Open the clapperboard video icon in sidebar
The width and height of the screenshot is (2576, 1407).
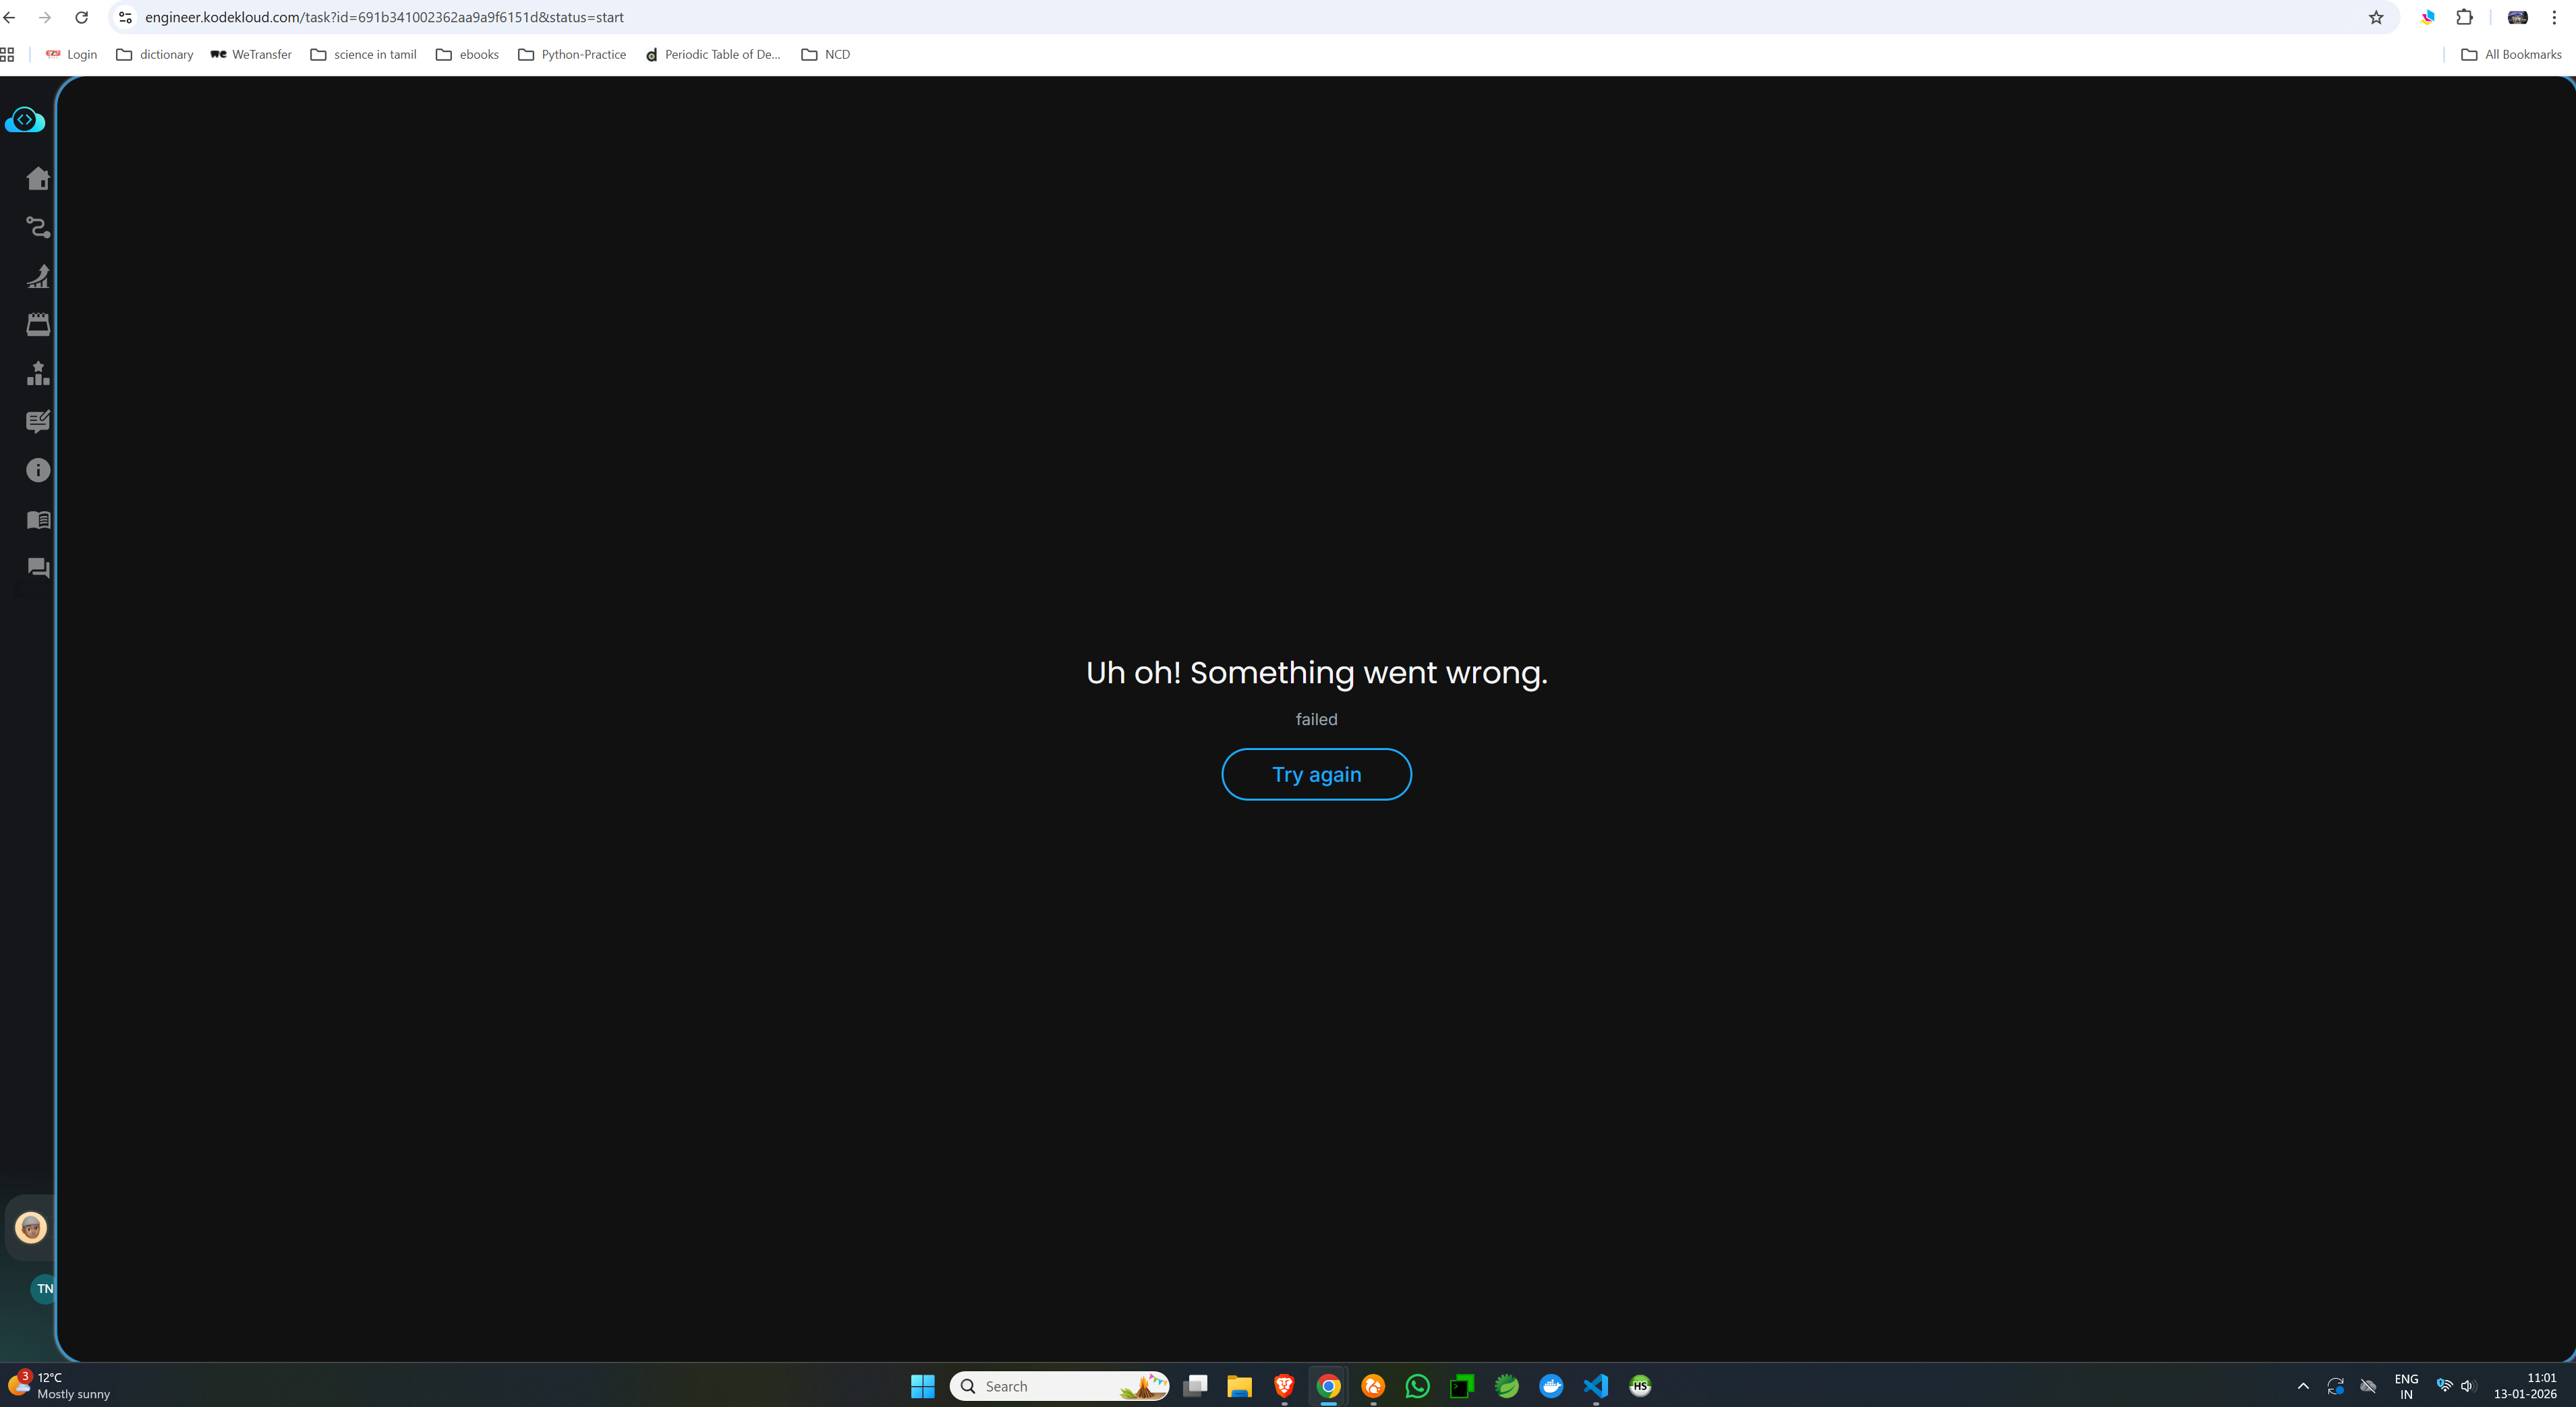coord(38,324)
